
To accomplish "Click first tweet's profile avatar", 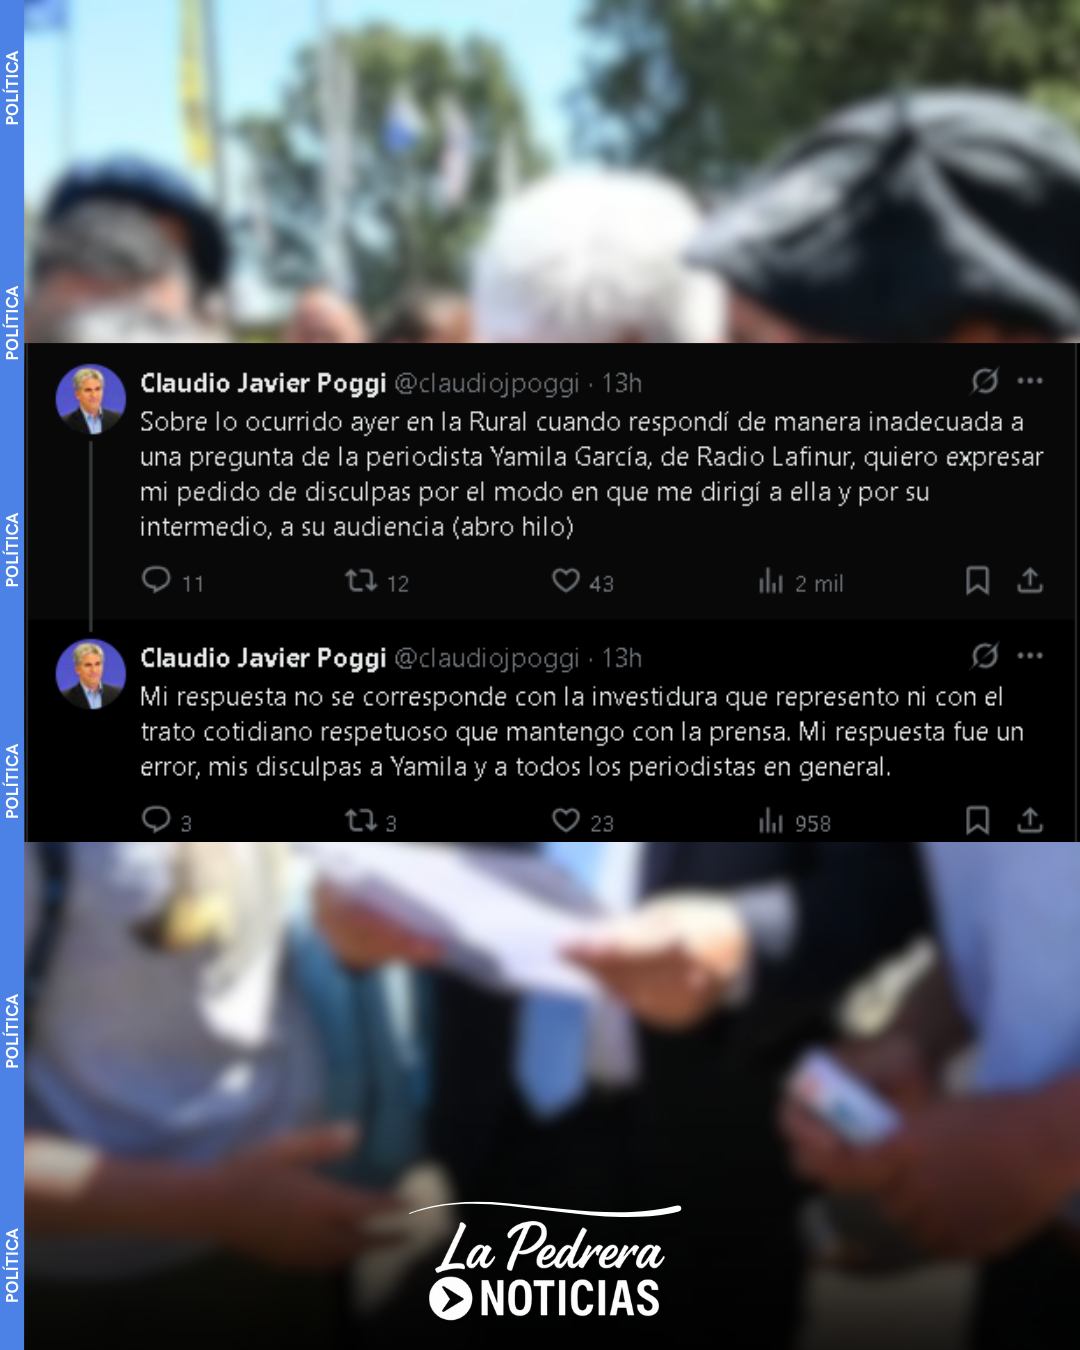I will click(91, 399).
